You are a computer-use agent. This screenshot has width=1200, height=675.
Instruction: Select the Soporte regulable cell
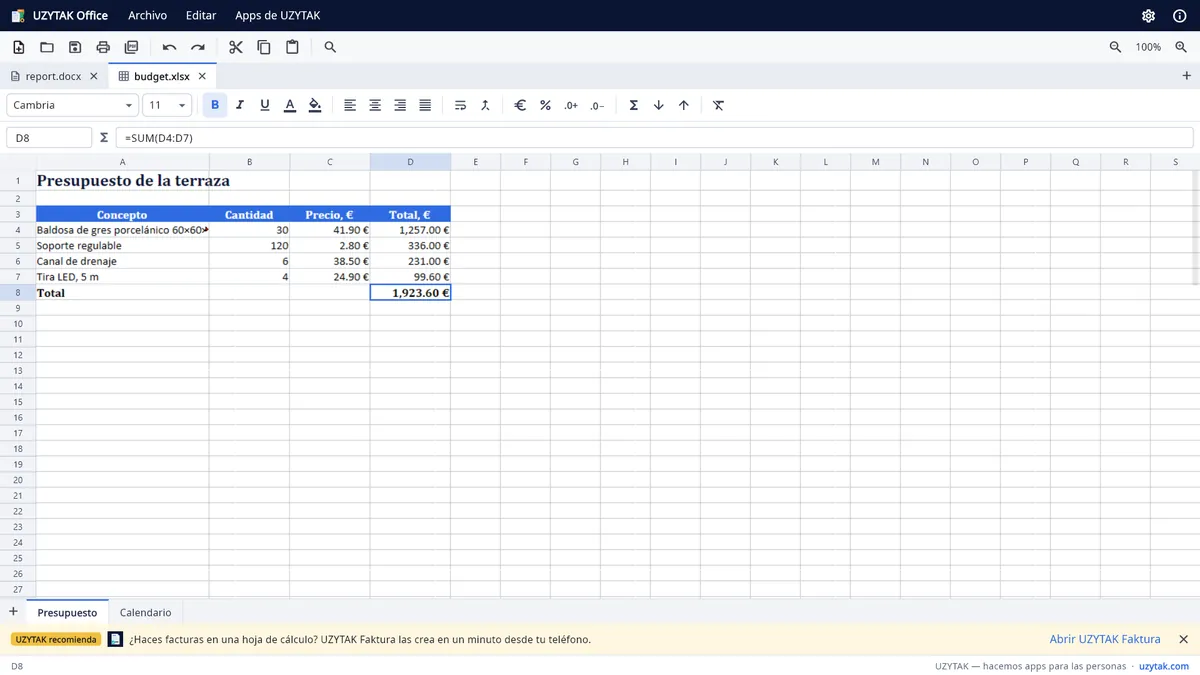coord(122,245)
